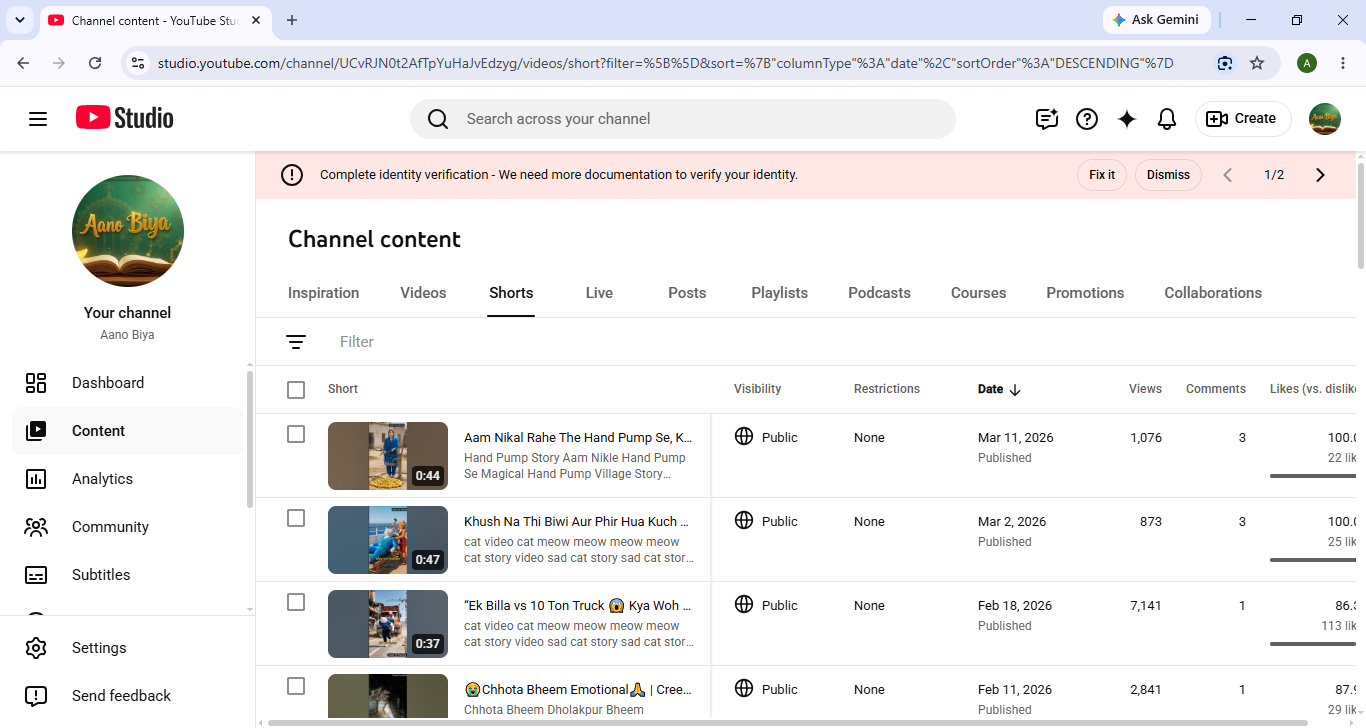The width and height of the screenshot is (1366, 728).
Task: Click the Fix it button
Action: pos(1102,175)
